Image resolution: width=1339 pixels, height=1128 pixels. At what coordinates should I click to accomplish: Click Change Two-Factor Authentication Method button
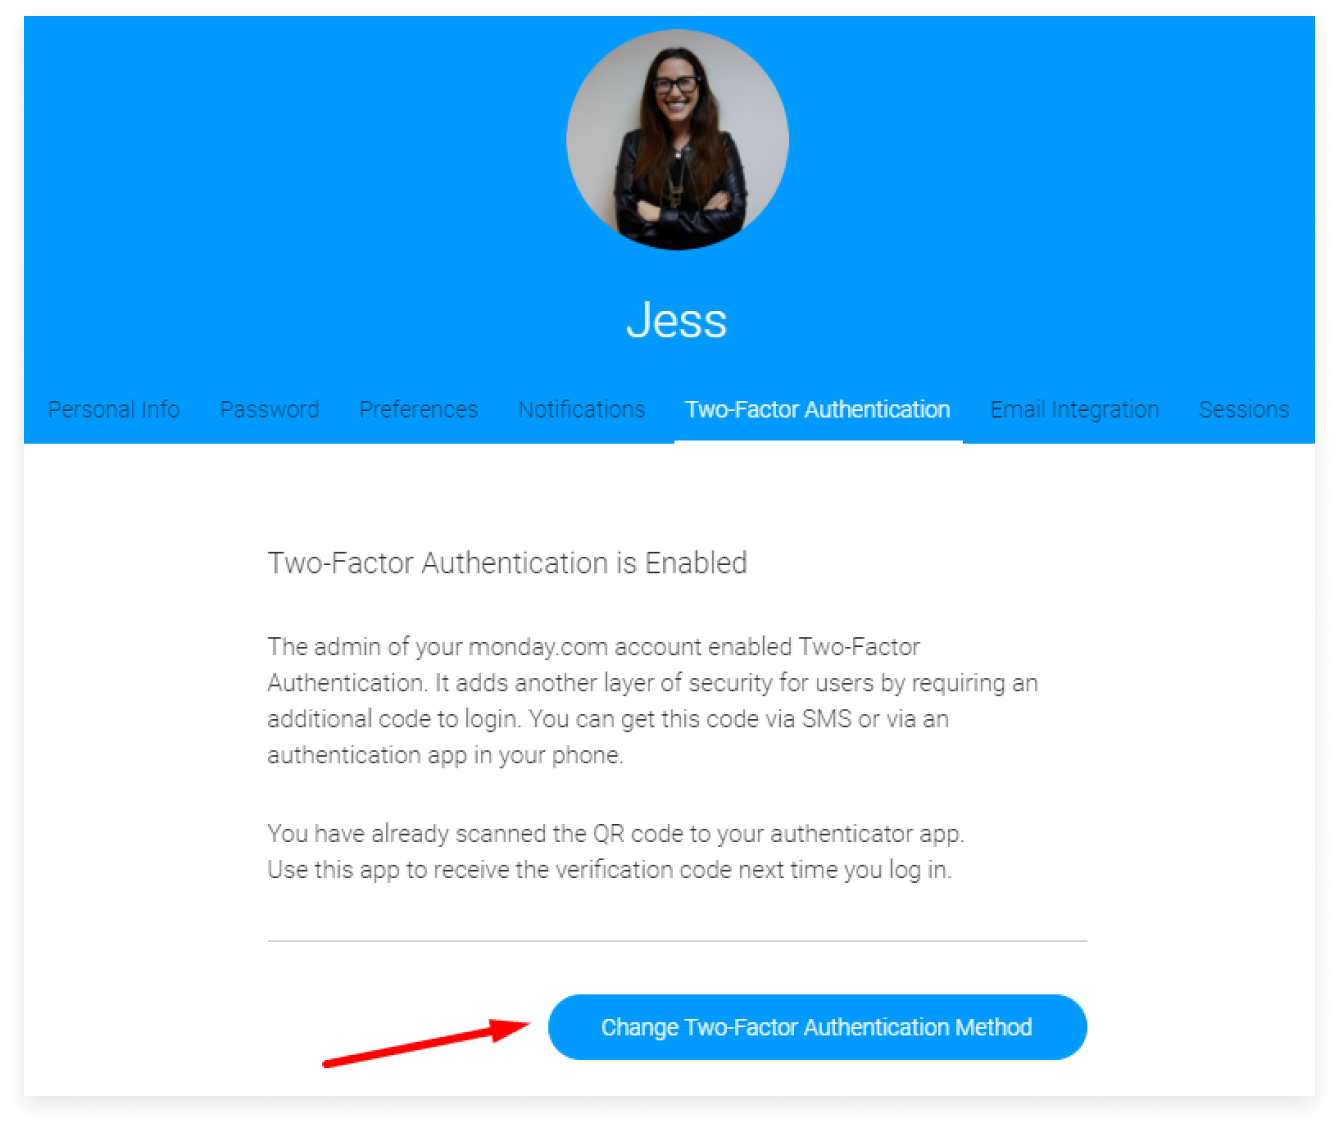tap(817, 1027)
